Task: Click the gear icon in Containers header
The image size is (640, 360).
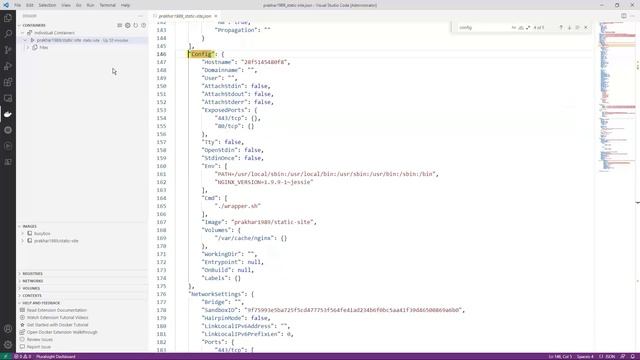Action: [128, 25]
